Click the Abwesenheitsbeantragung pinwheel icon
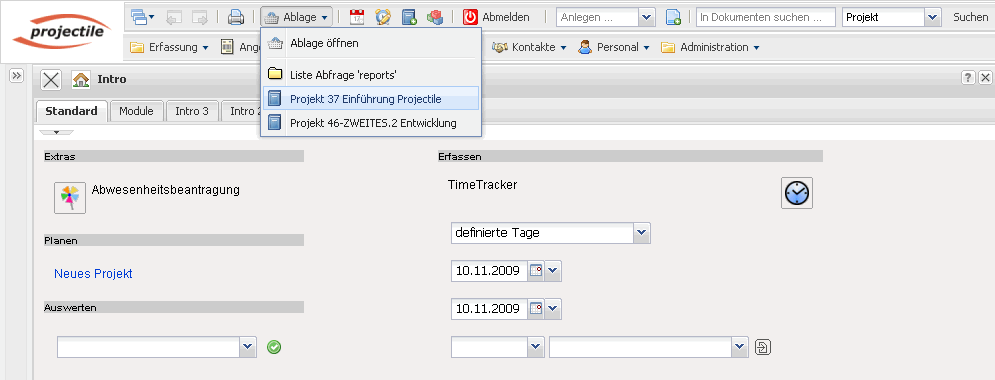The height and width of the screenshot is (380, 995). click(x=69, y=197)
